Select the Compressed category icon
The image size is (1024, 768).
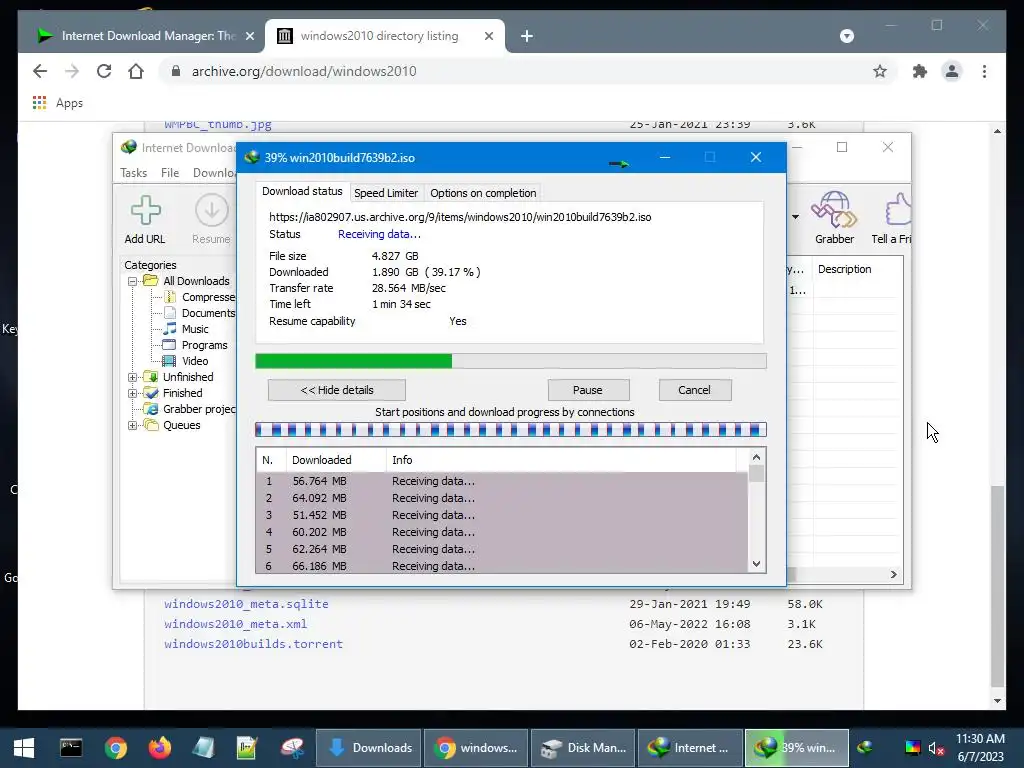pyautogui.click(x=170, y=296)
